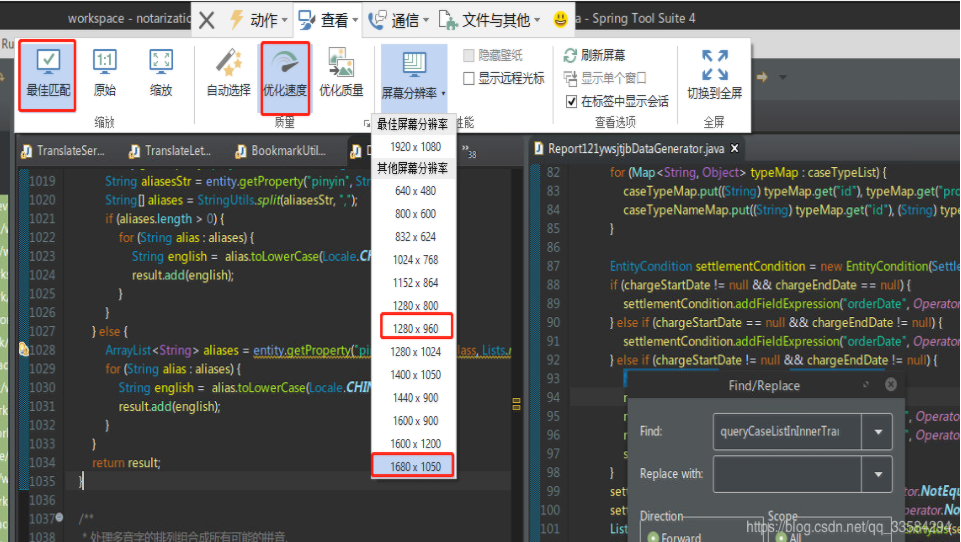Expand the Replace with history dropdown
The width and height of the screenshot is (961, 542).
[x=878, y=474]
